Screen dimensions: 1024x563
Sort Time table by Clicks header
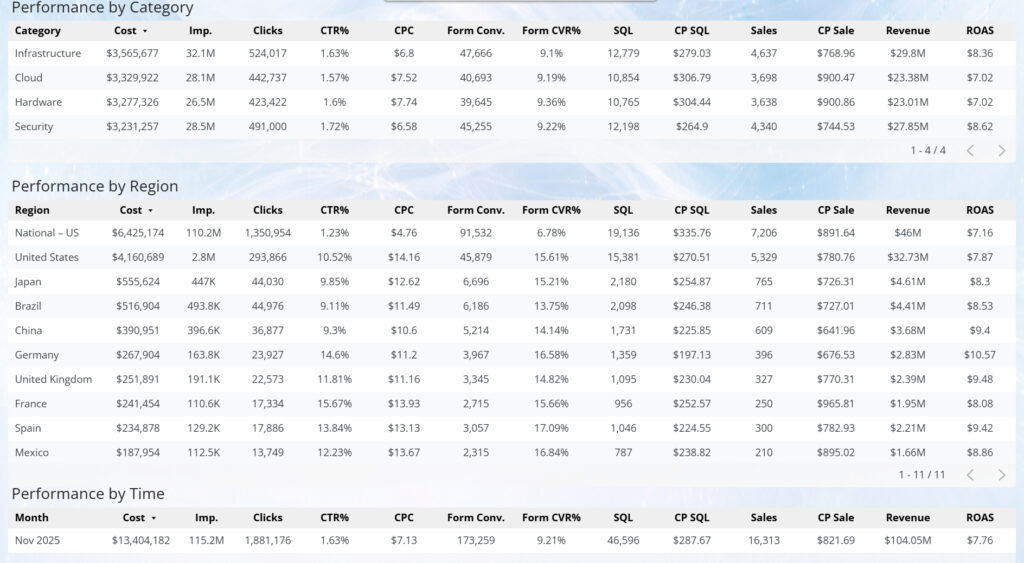point(268,518)
